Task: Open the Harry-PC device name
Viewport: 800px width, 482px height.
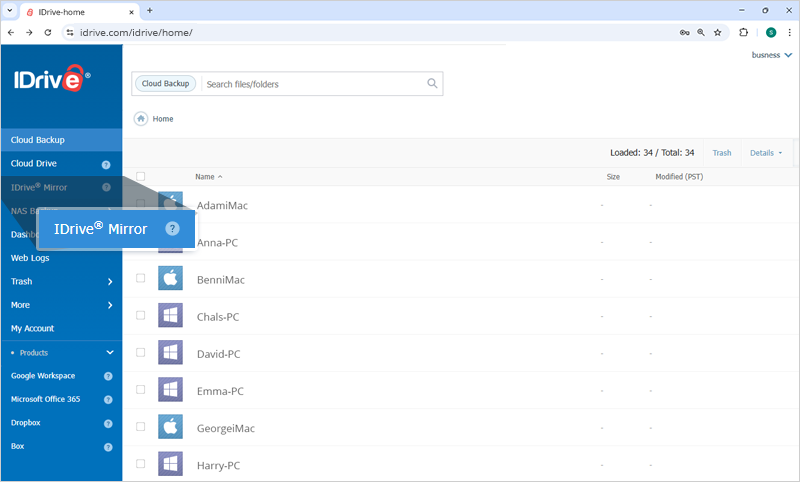Action: pyautogui.click(x=218, y=466)
